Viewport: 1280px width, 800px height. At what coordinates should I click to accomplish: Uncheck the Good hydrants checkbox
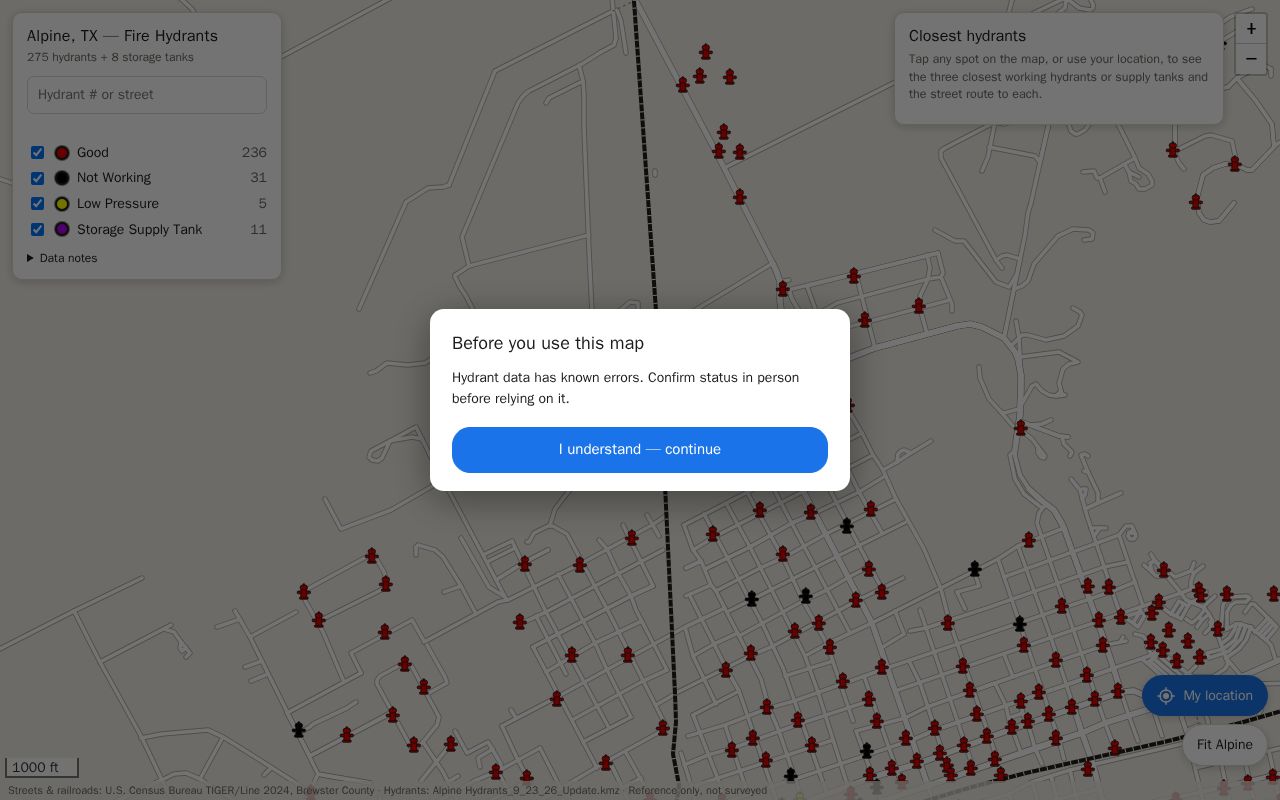37,153
